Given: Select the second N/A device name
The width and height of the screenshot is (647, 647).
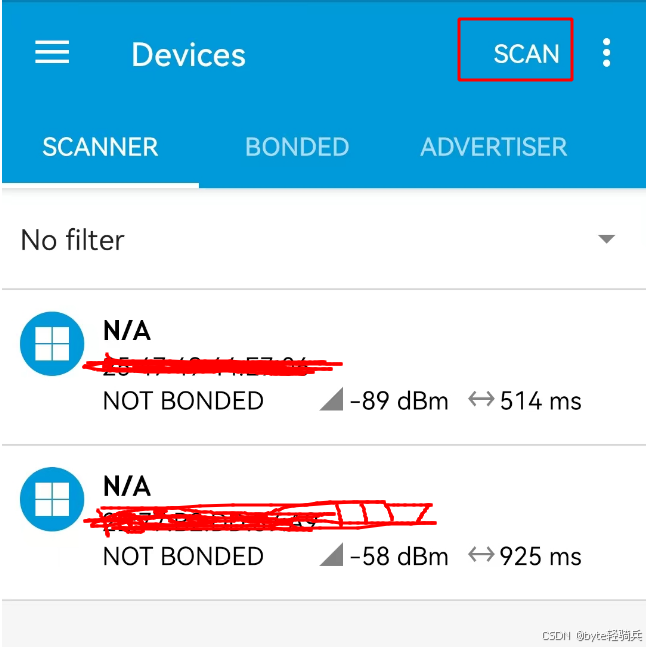Looking at the screenshot, I should click(127, 486).
